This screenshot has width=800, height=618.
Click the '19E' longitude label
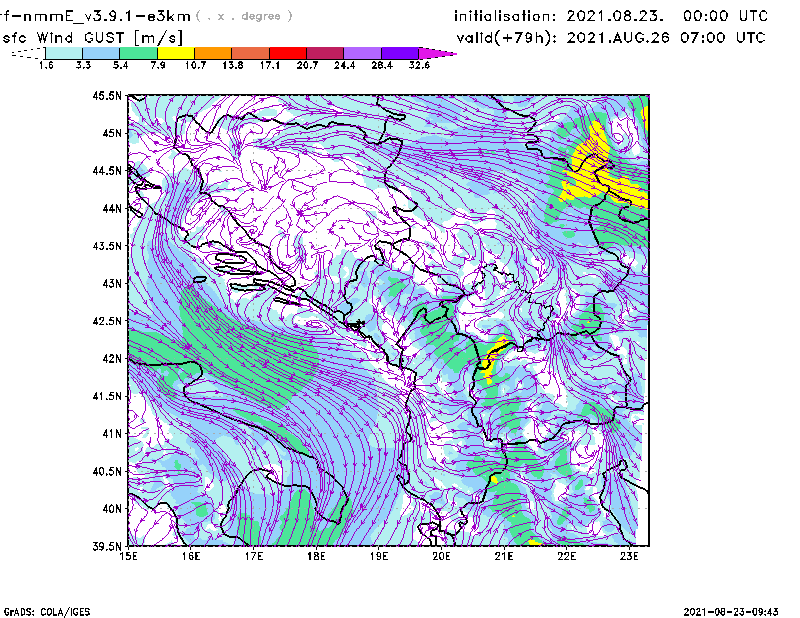tap(379, 556)
